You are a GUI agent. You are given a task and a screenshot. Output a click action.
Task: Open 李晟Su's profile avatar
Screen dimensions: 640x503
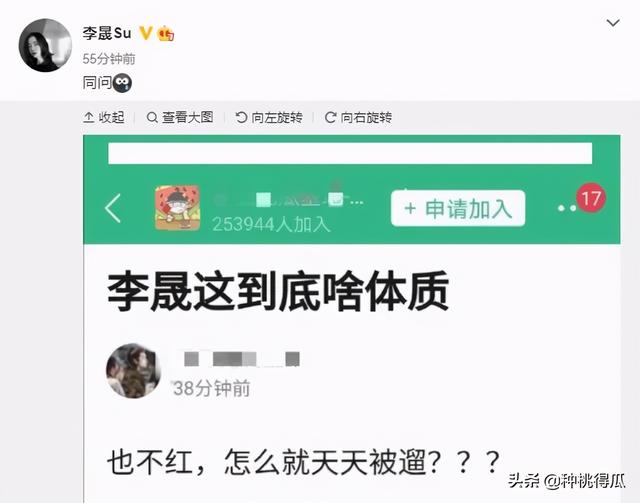pyautogui.click(x=45, y=45)
